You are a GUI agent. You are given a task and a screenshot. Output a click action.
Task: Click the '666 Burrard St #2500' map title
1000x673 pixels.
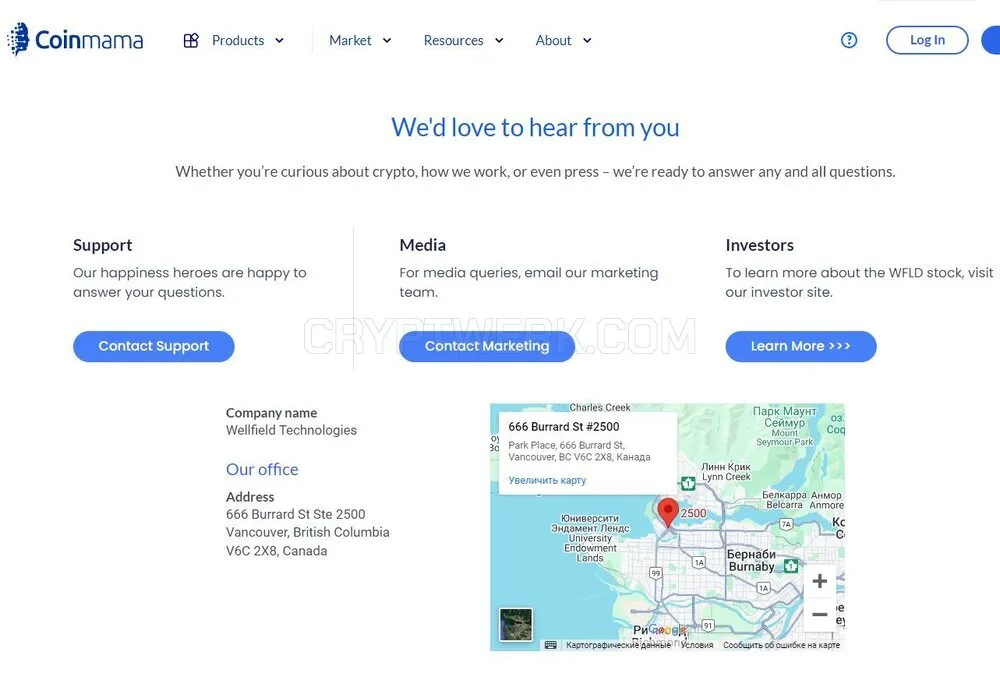pos(564,426)
